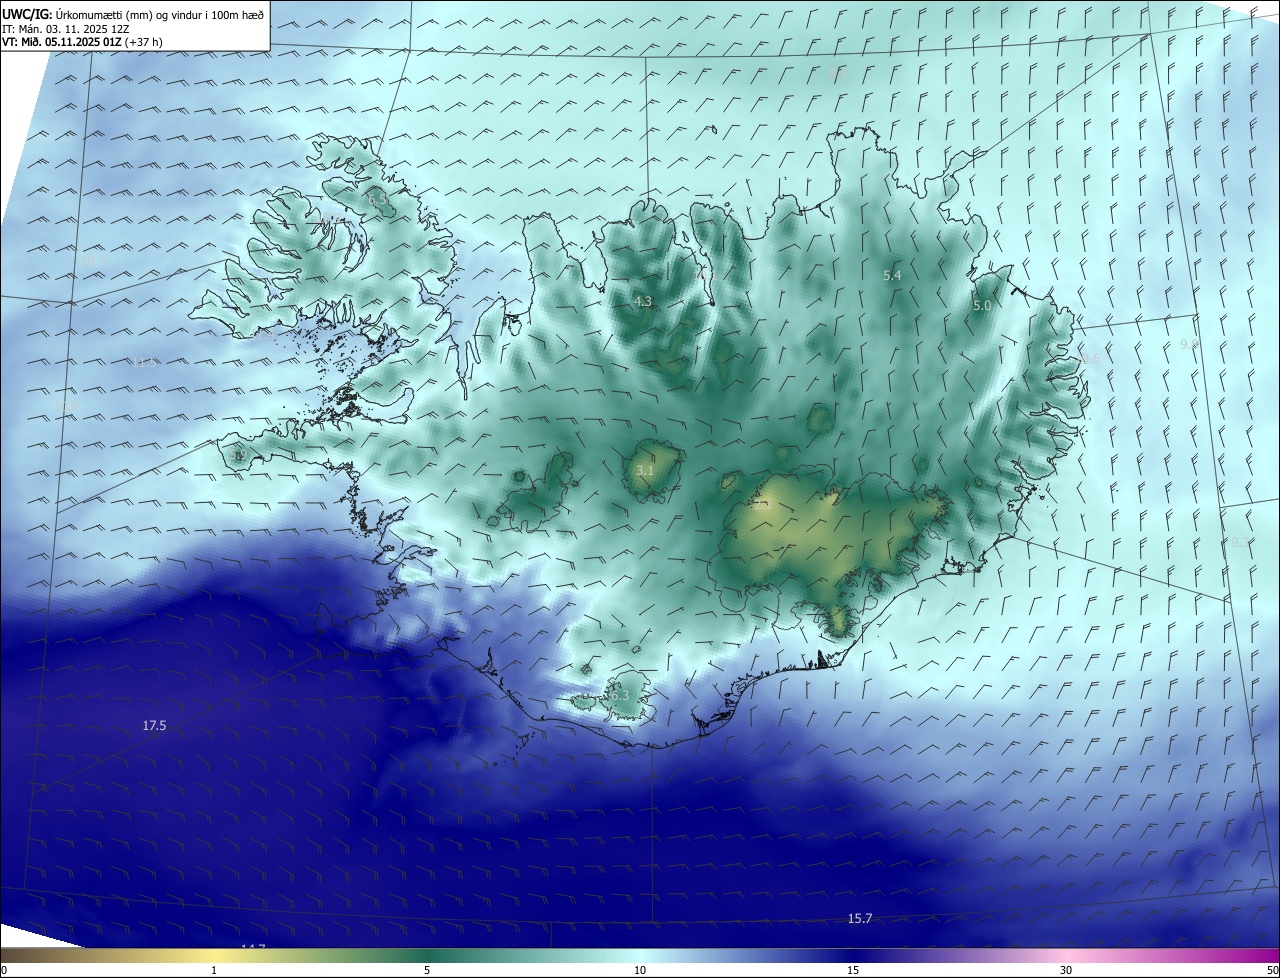Click the 9.3 value at the eastern edge
1280x978 pixels.
coord(1240,542)
